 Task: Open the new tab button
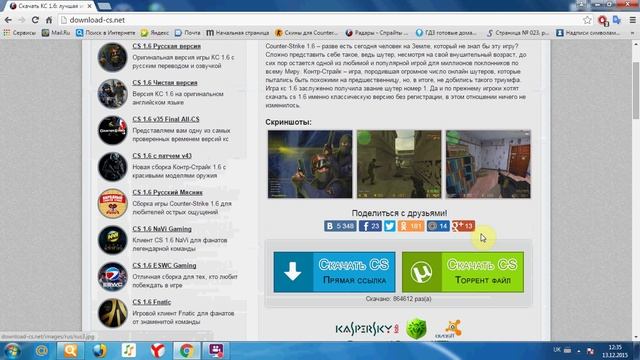104,6
